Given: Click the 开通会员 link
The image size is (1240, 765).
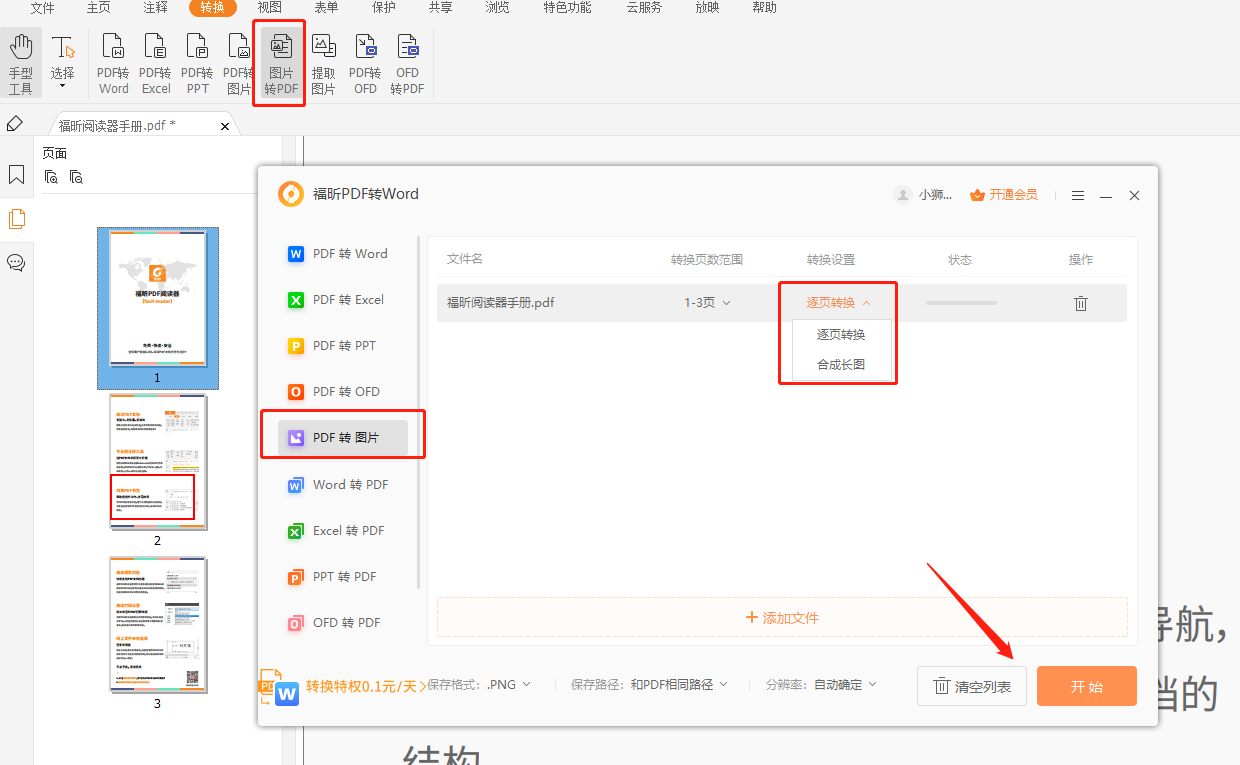Looking at the screenshot, I should pyautogui.click(x=1004, y=195).
